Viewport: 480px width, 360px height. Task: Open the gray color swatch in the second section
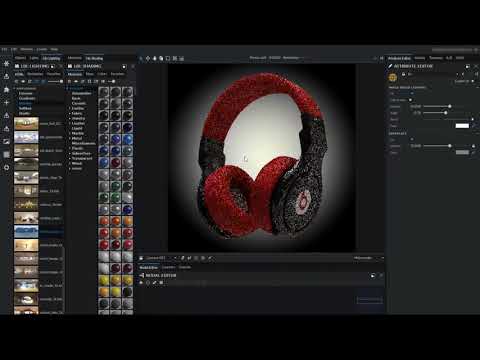point(462,152)
